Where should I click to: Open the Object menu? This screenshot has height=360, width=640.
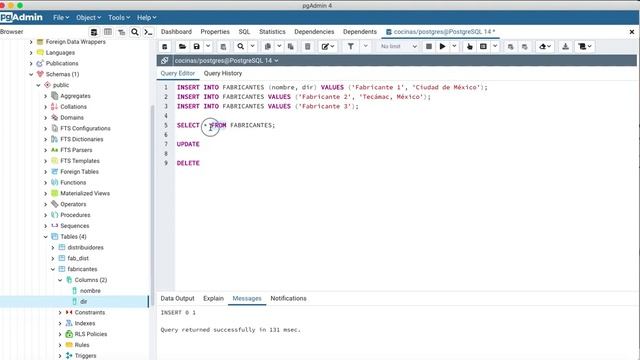[88, 18]
